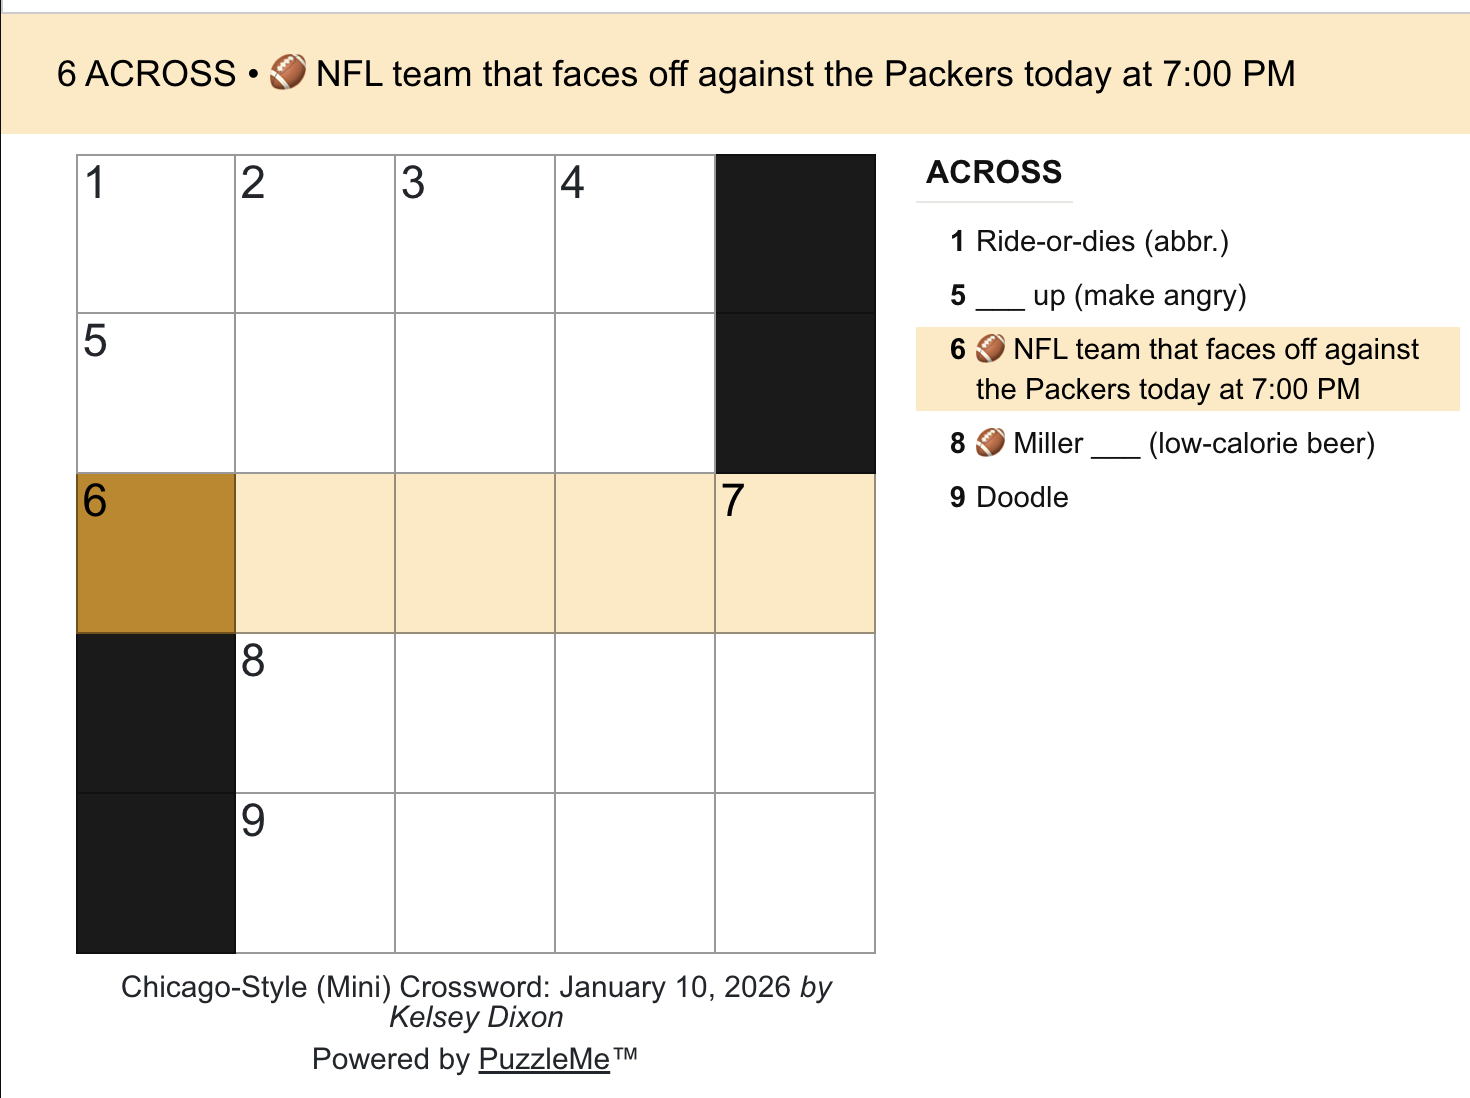Screen dimensions: 1470x1098
Task: Select the 1 Across clue Ride-or-dies
Action: click(1101, 242)
